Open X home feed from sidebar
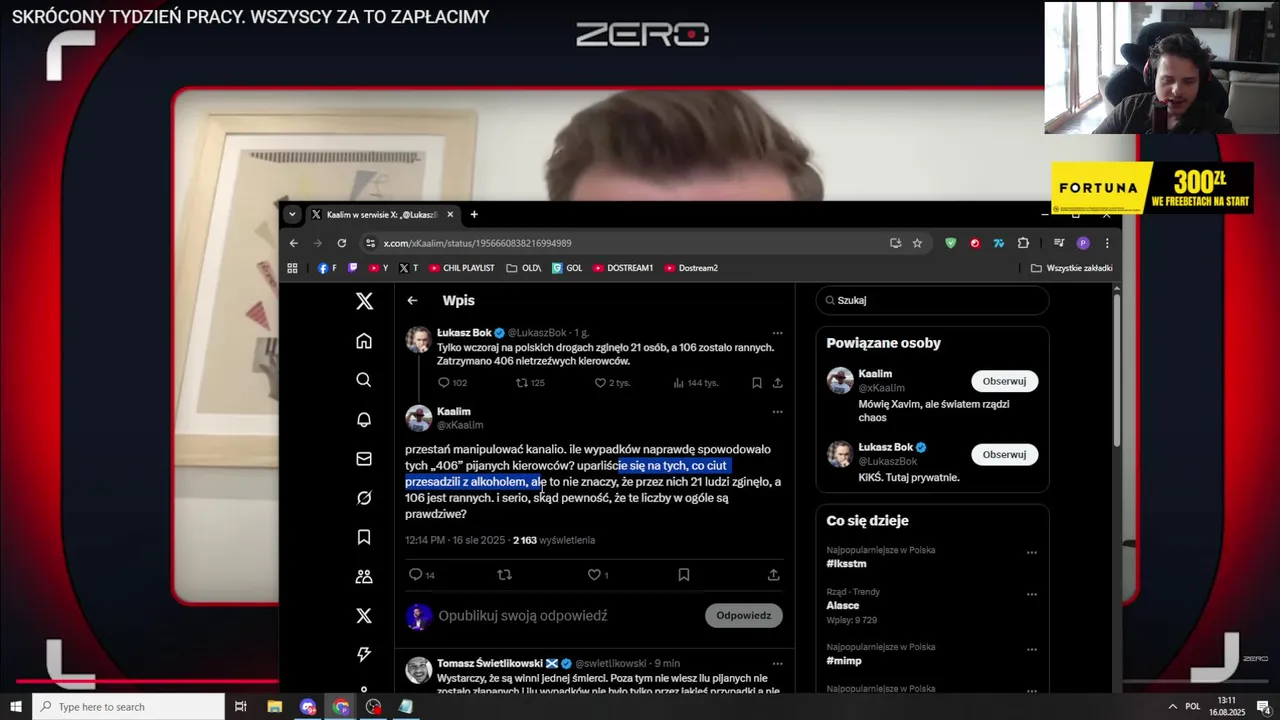The image size is (1280, 720). (x=364, y=341)
